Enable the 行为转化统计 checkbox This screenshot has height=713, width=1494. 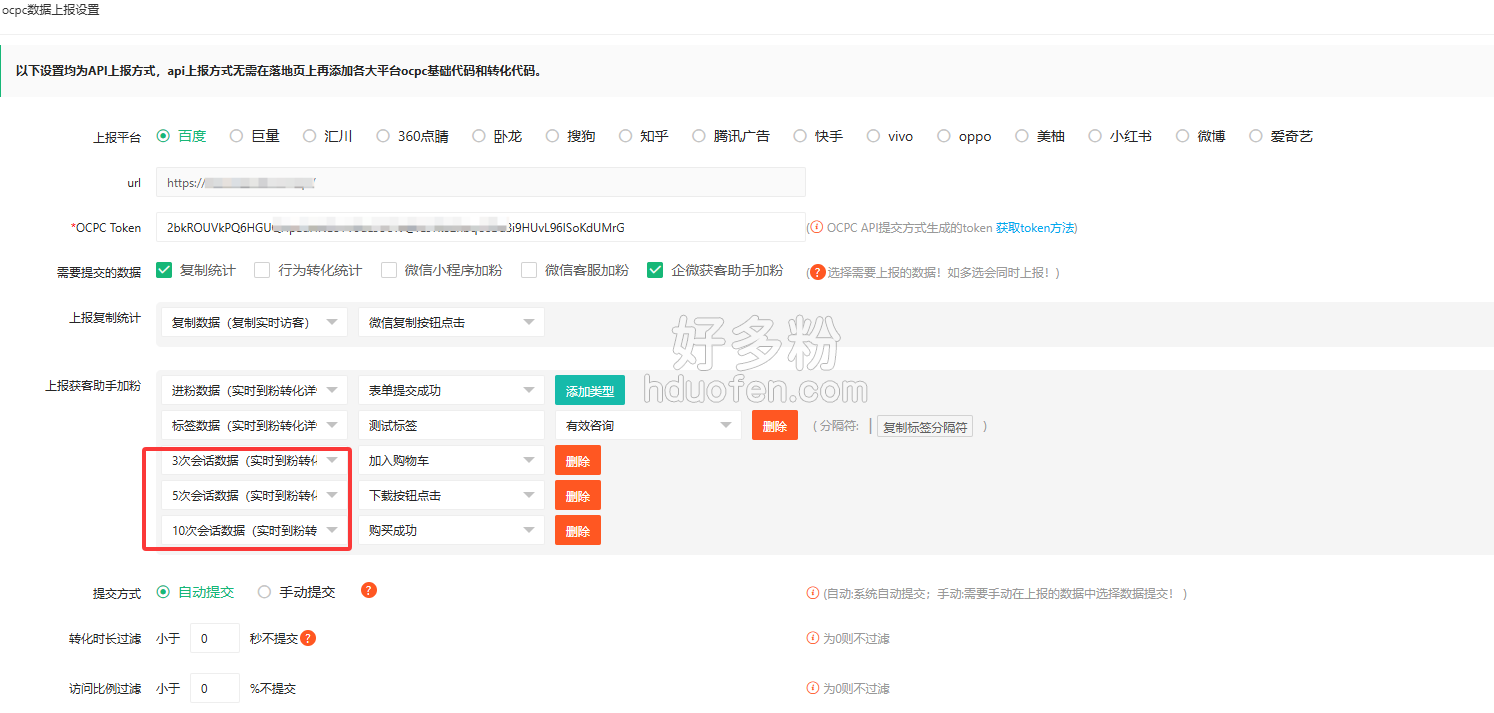(x=262, y=270)
